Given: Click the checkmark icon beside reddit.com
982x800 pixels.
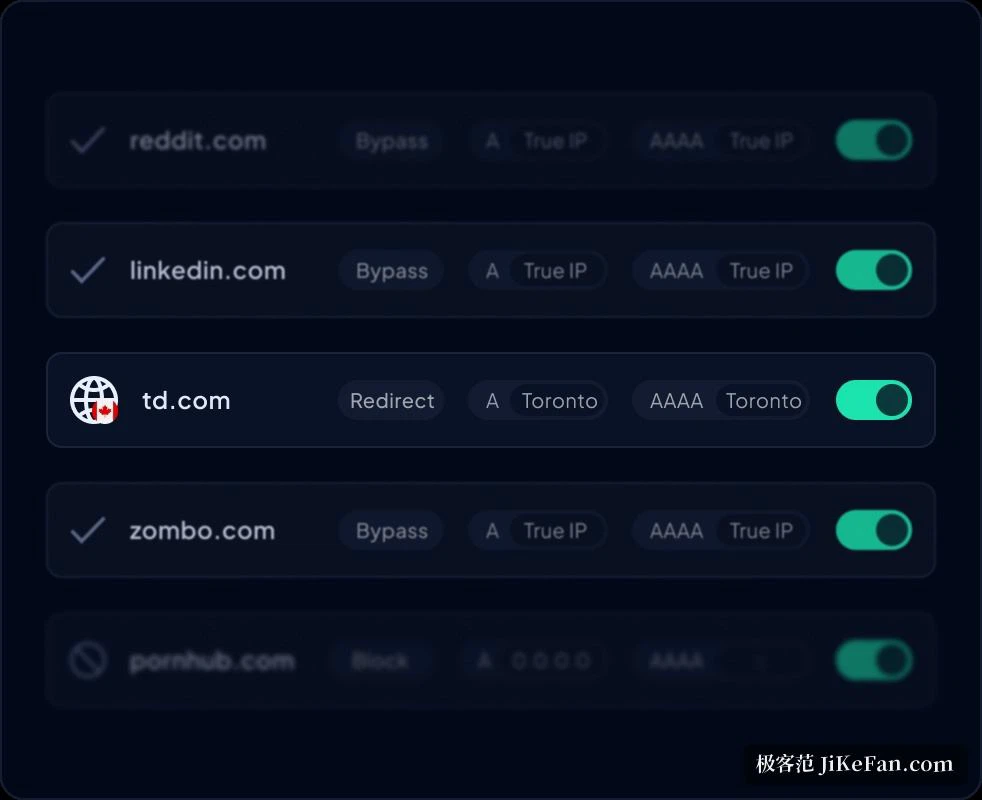Looking at the screenshot, I should (x=88, y=140).
